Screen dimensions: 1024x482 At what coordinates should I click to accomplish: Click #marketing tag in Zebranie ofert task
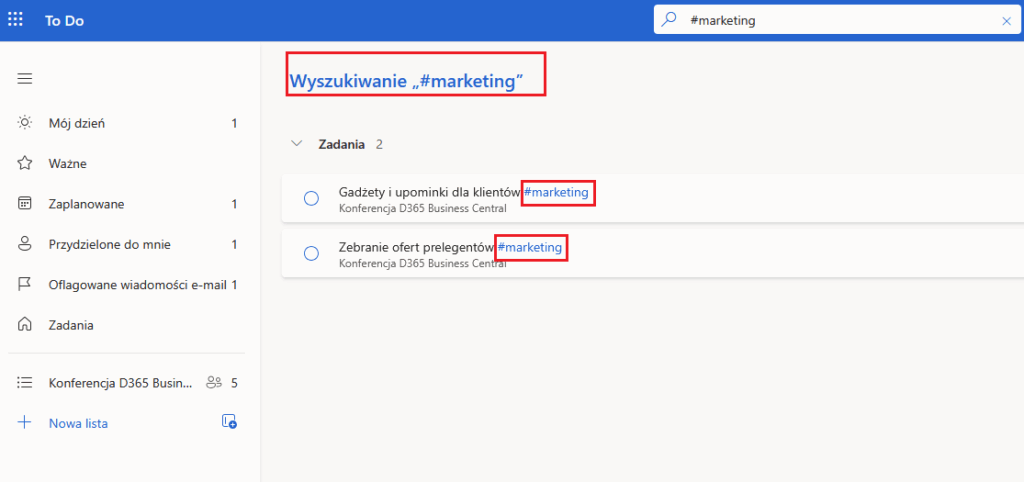click(x=530, y=247)
